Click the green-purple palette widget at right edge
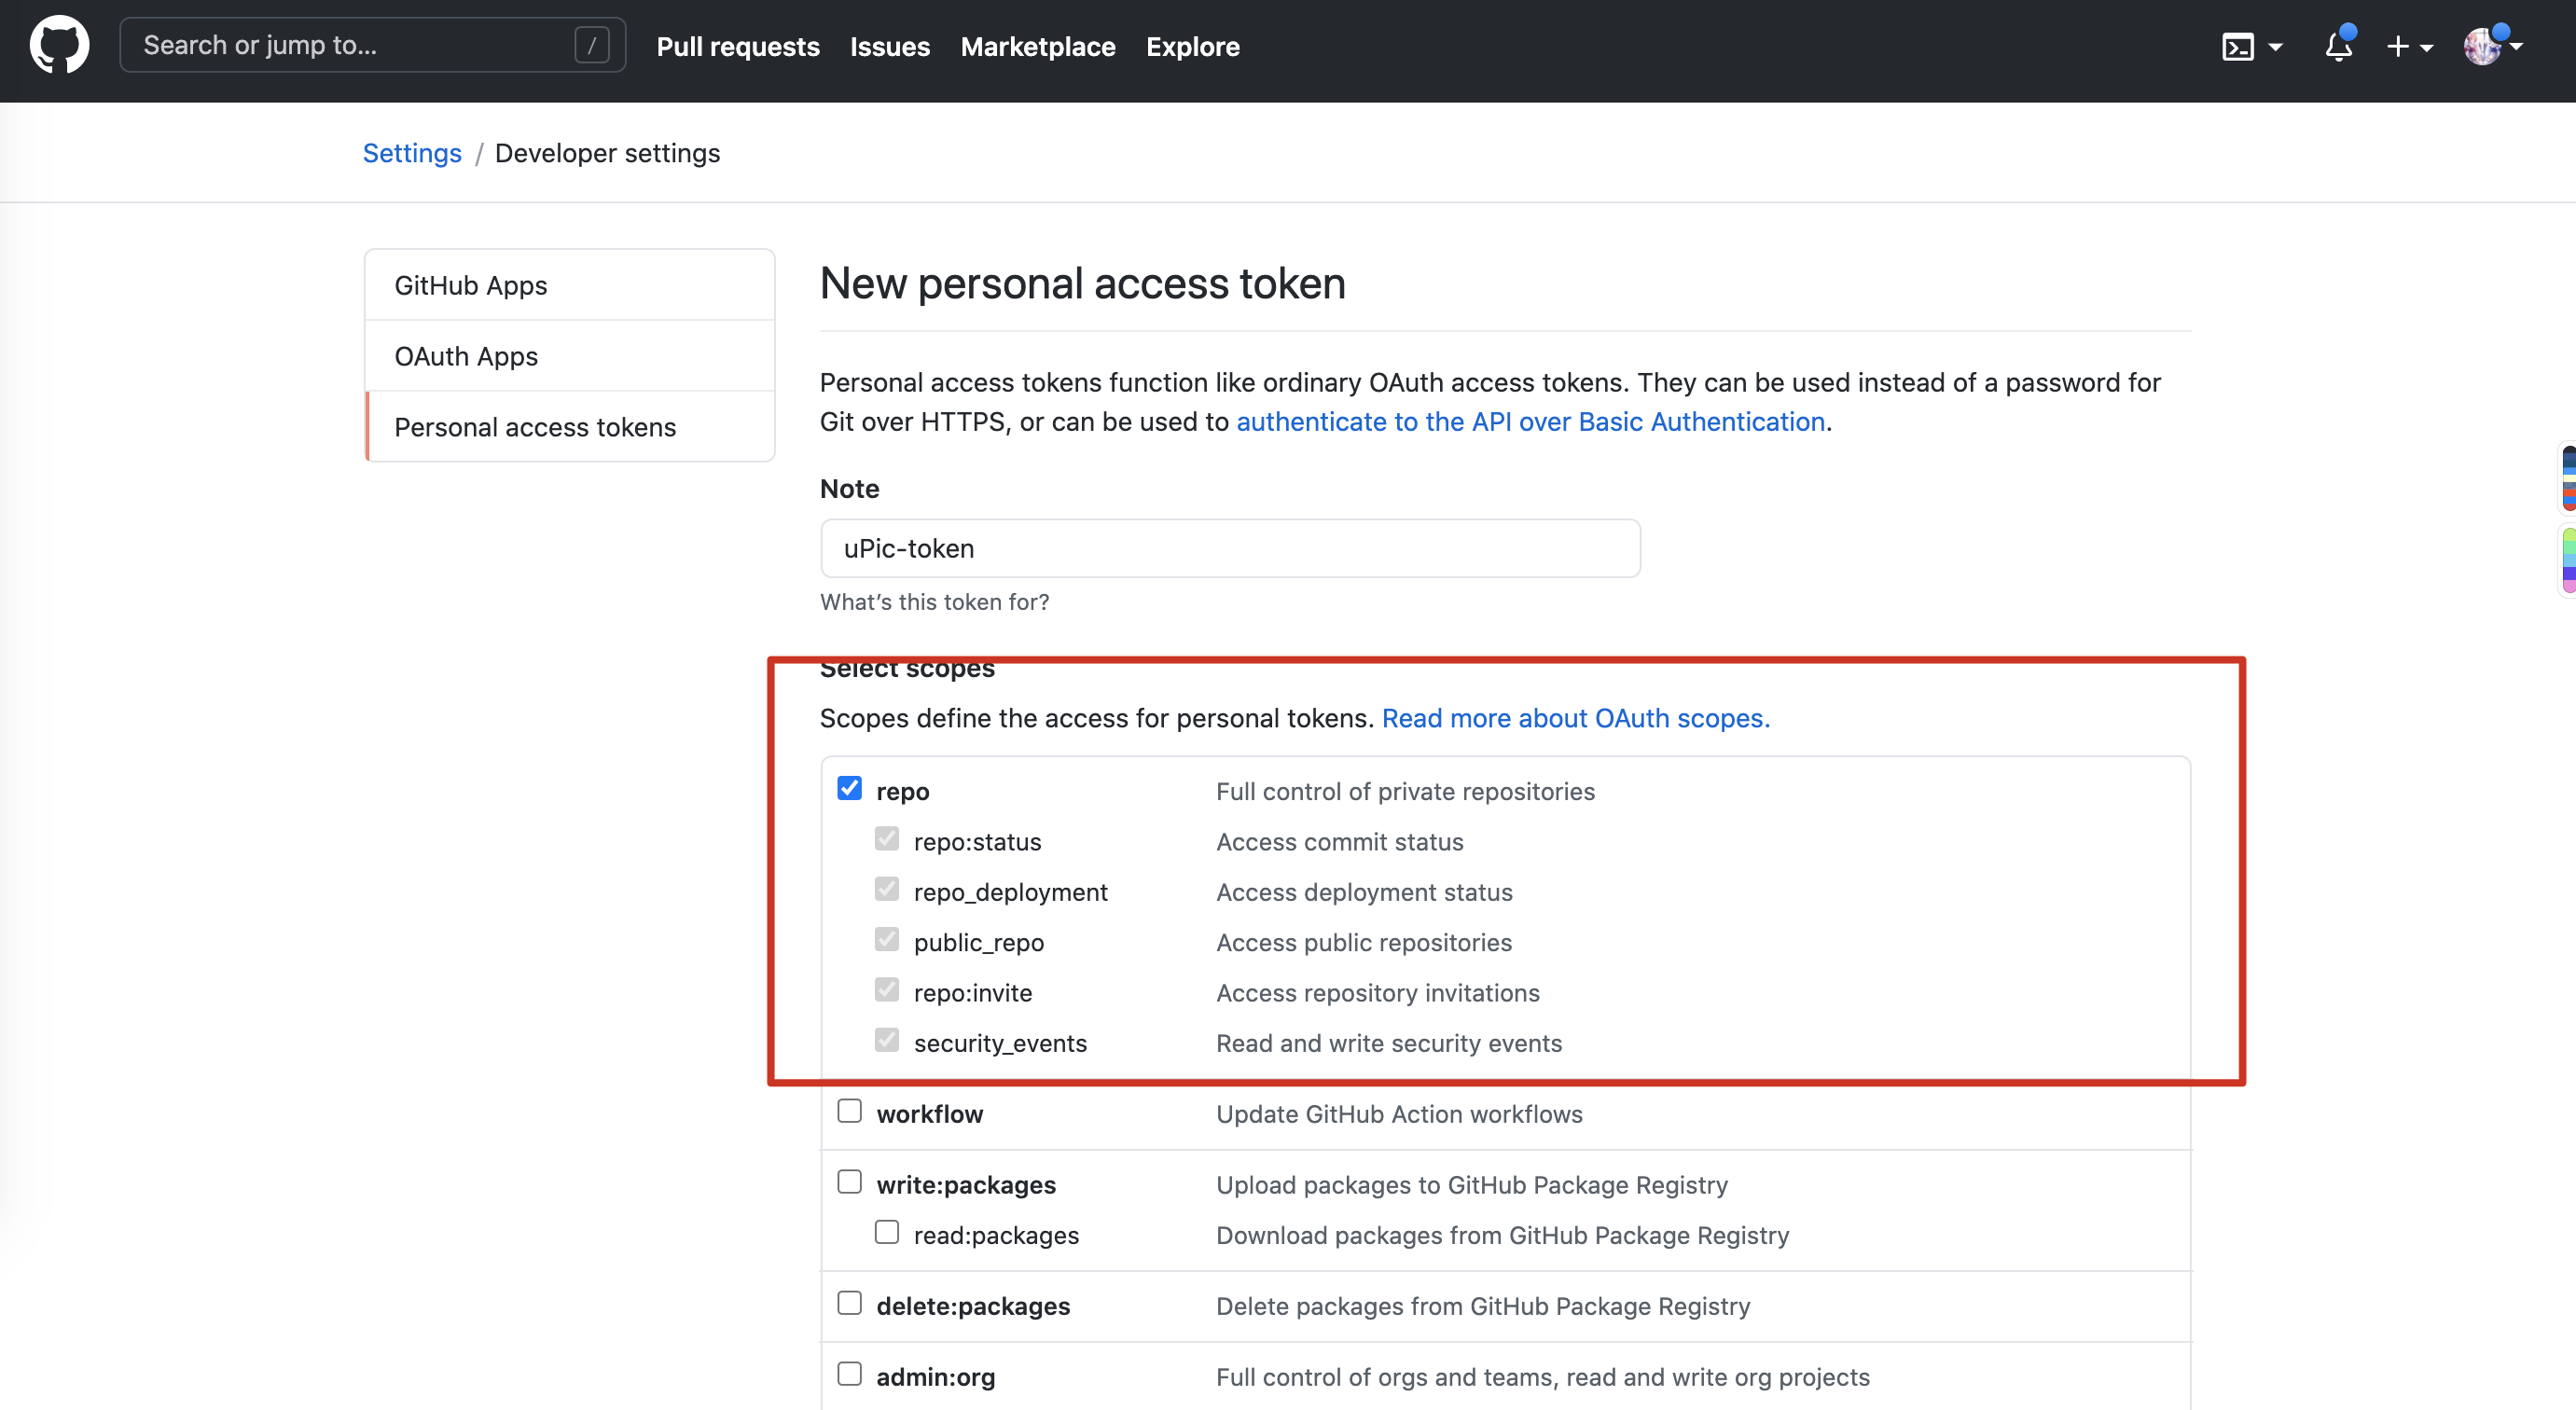Image resolution: width=2576 pixels, height=1410 pixels. point(2567,560)
